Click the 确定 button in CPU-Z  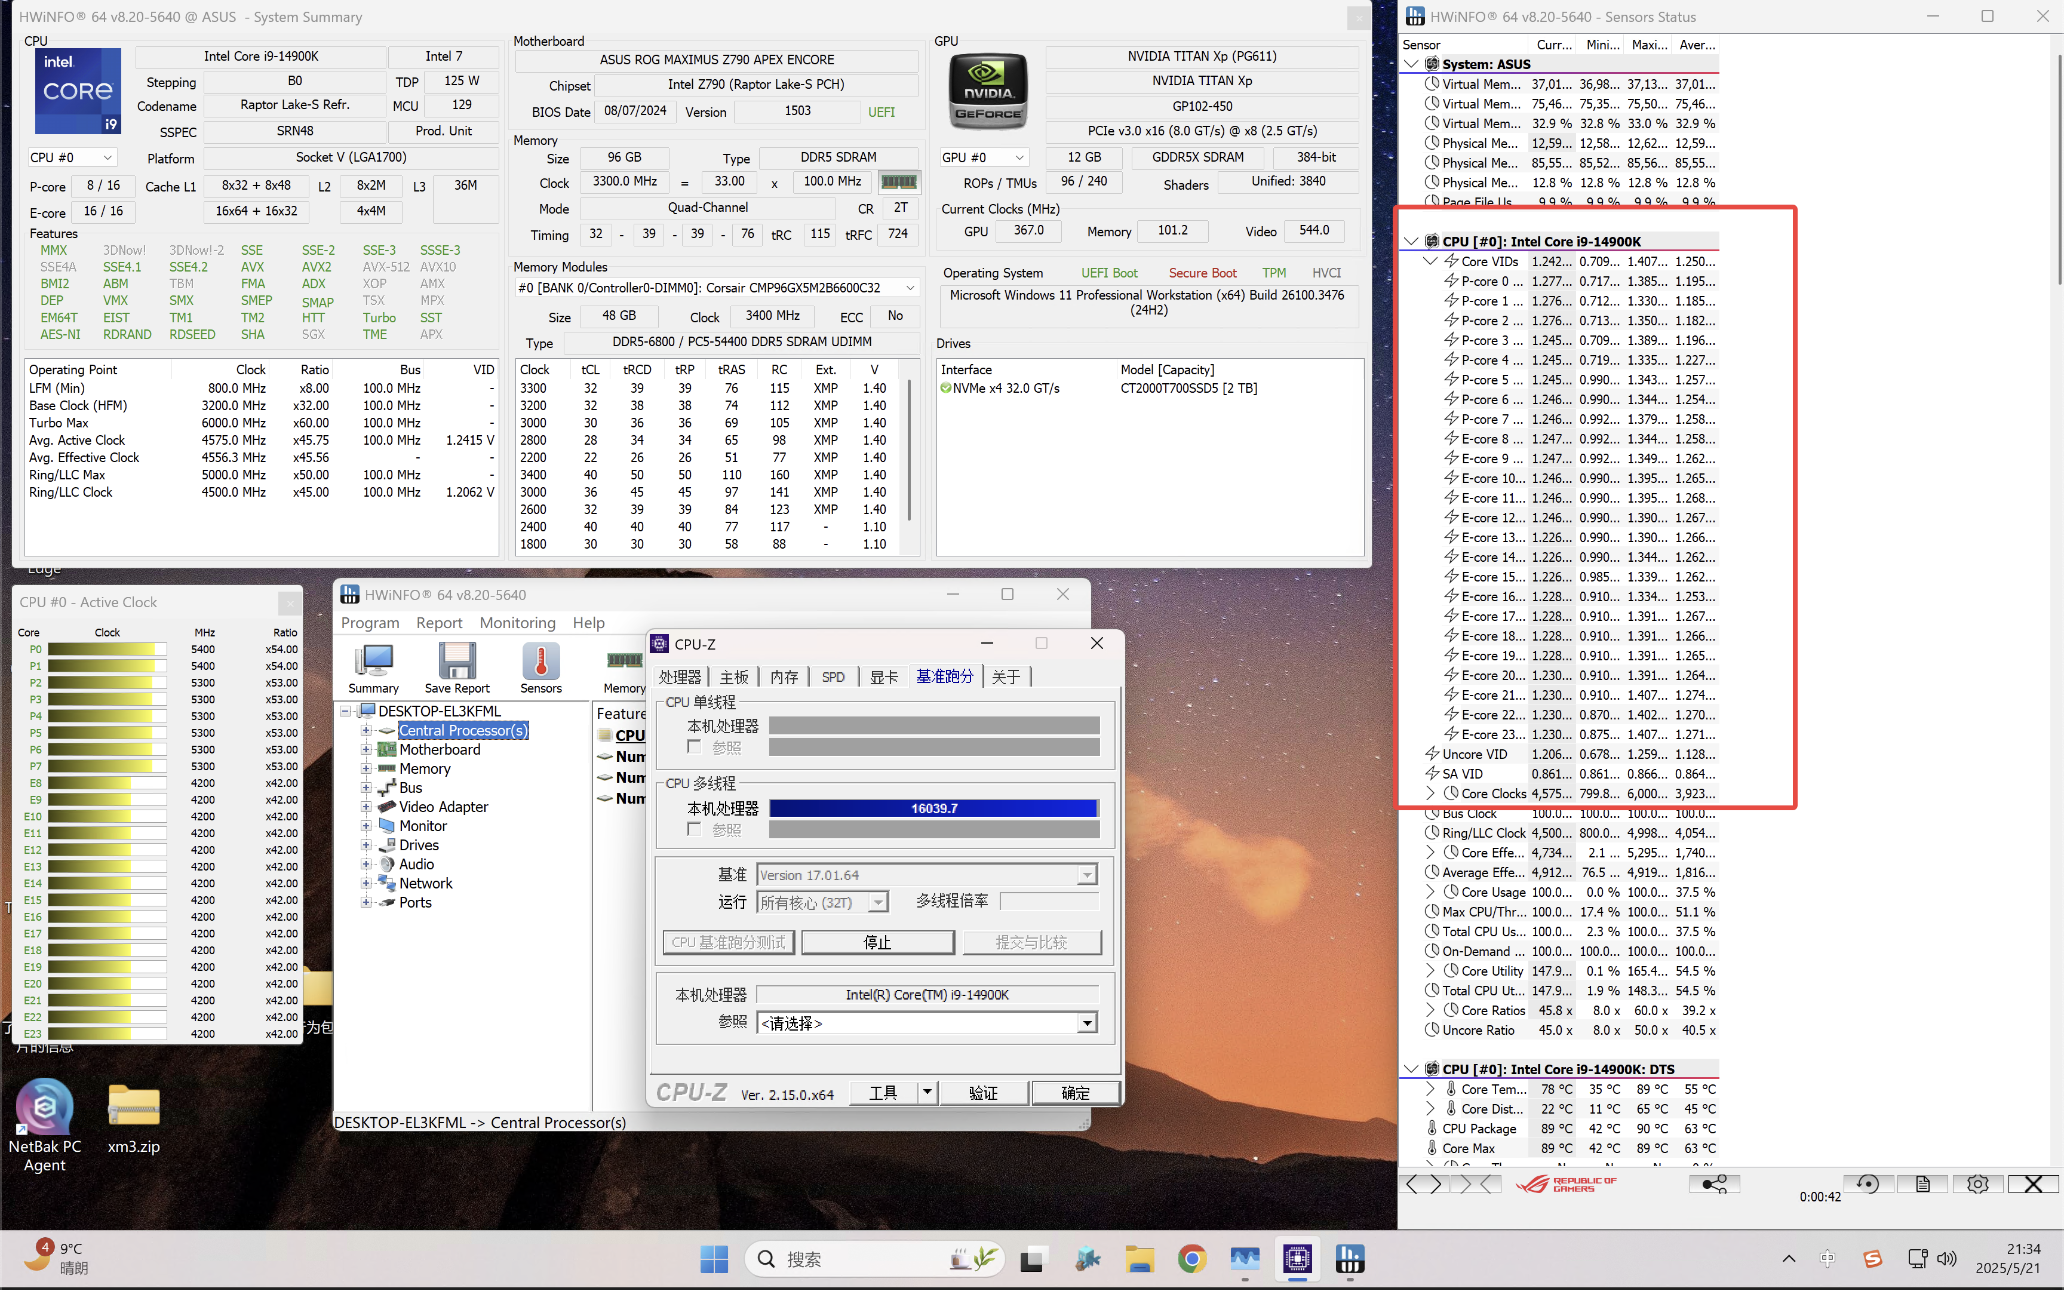point(1075,1092)
